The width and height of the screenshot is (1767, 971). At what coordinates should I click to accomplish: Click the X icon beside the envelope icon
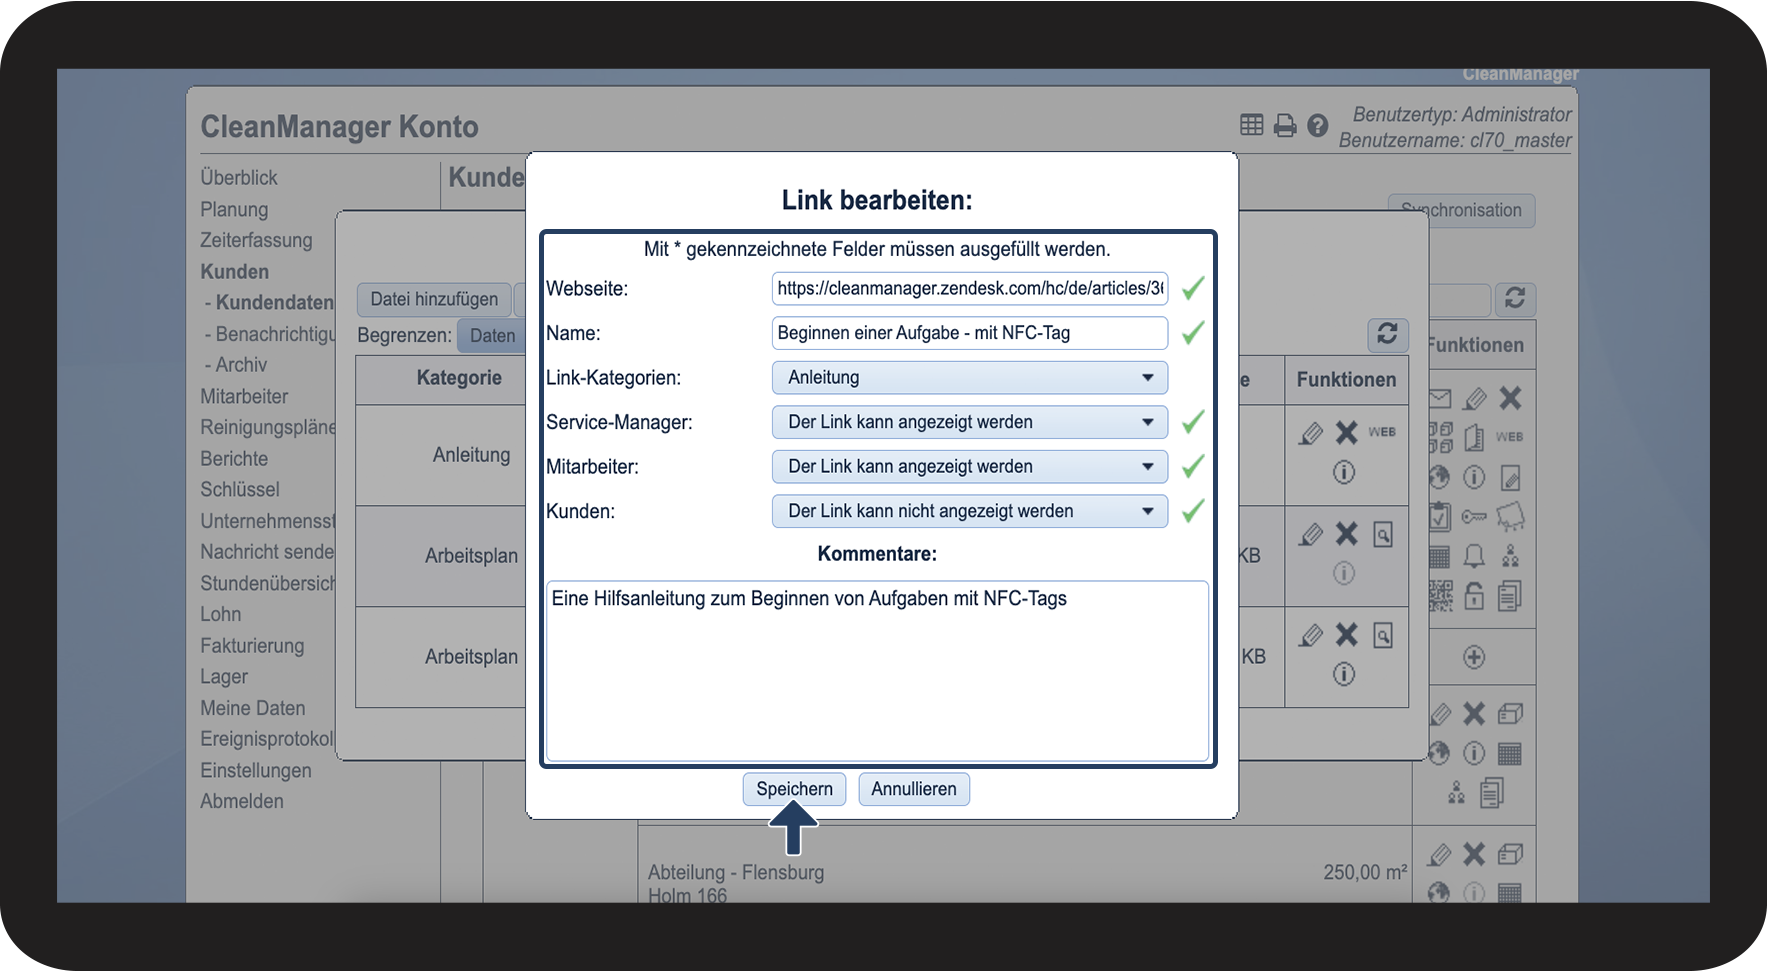tap(1510, 398)
